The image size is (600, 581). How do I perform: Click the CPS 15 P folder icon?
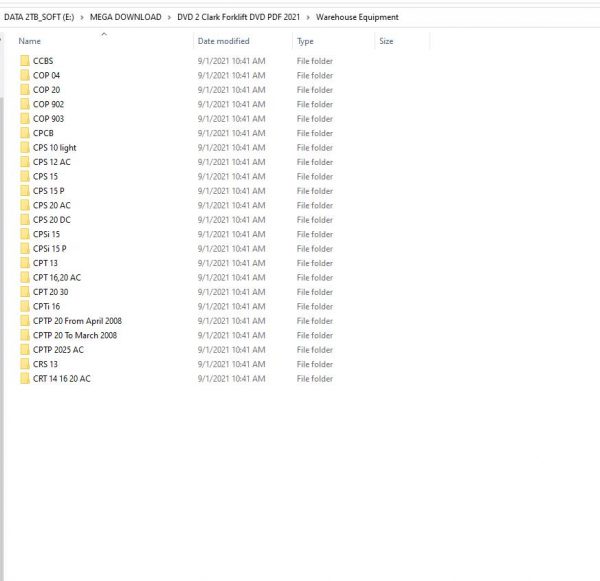click(25, 191)
